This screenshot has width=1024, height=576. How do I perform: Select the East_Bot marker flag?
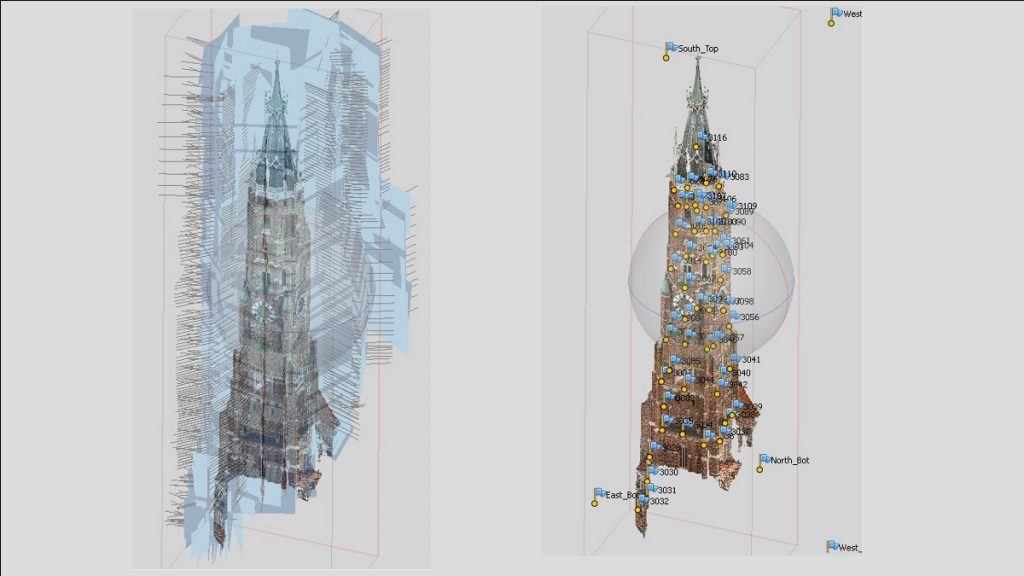pyautogui.click(x=600, y=494)
